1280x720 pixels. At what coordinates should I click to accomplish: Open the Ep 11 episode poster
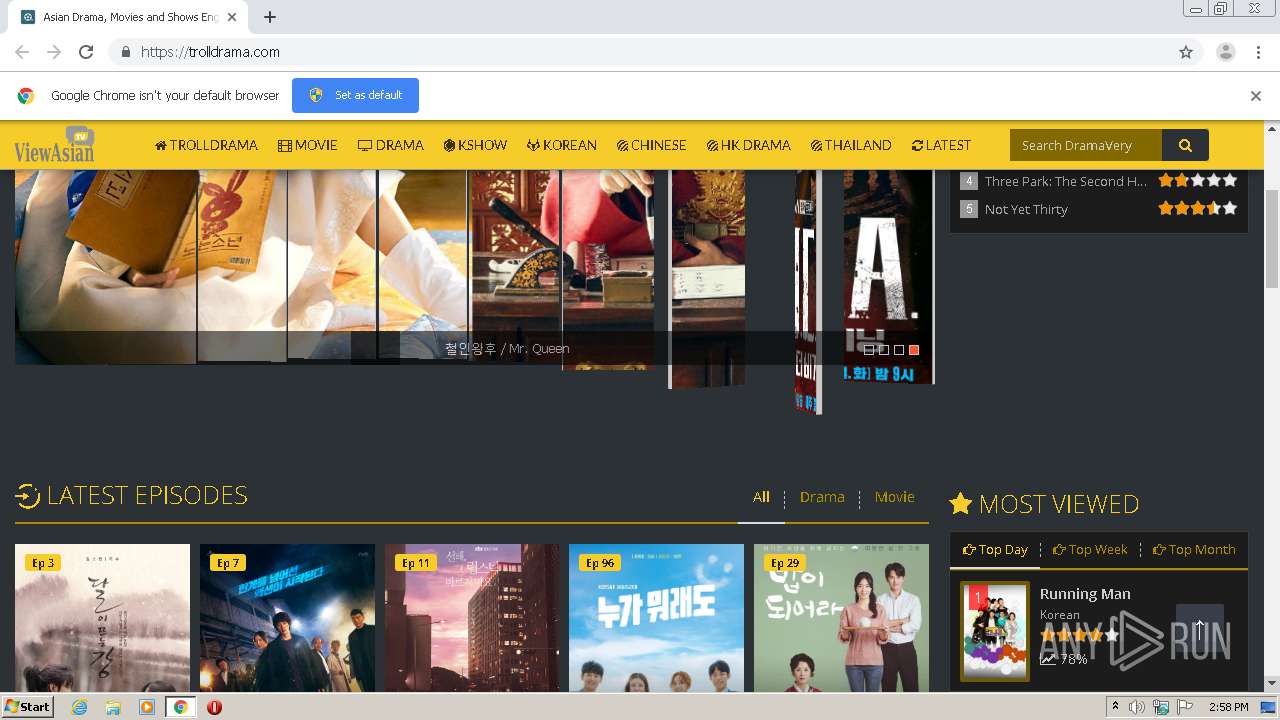[472, 618]
